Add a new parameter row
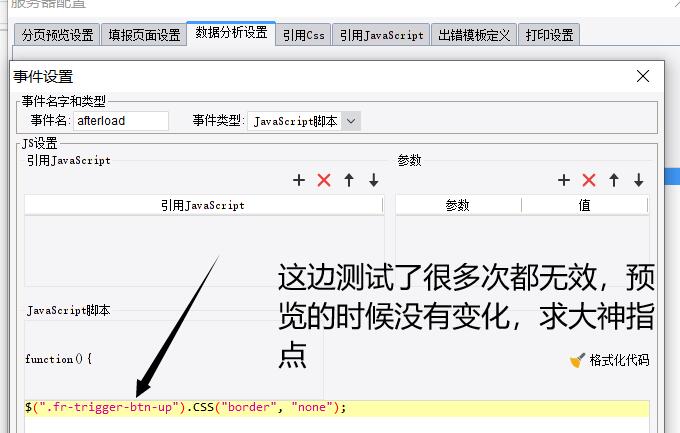This screenshot has width=680, height=433. tap(564, 180)
